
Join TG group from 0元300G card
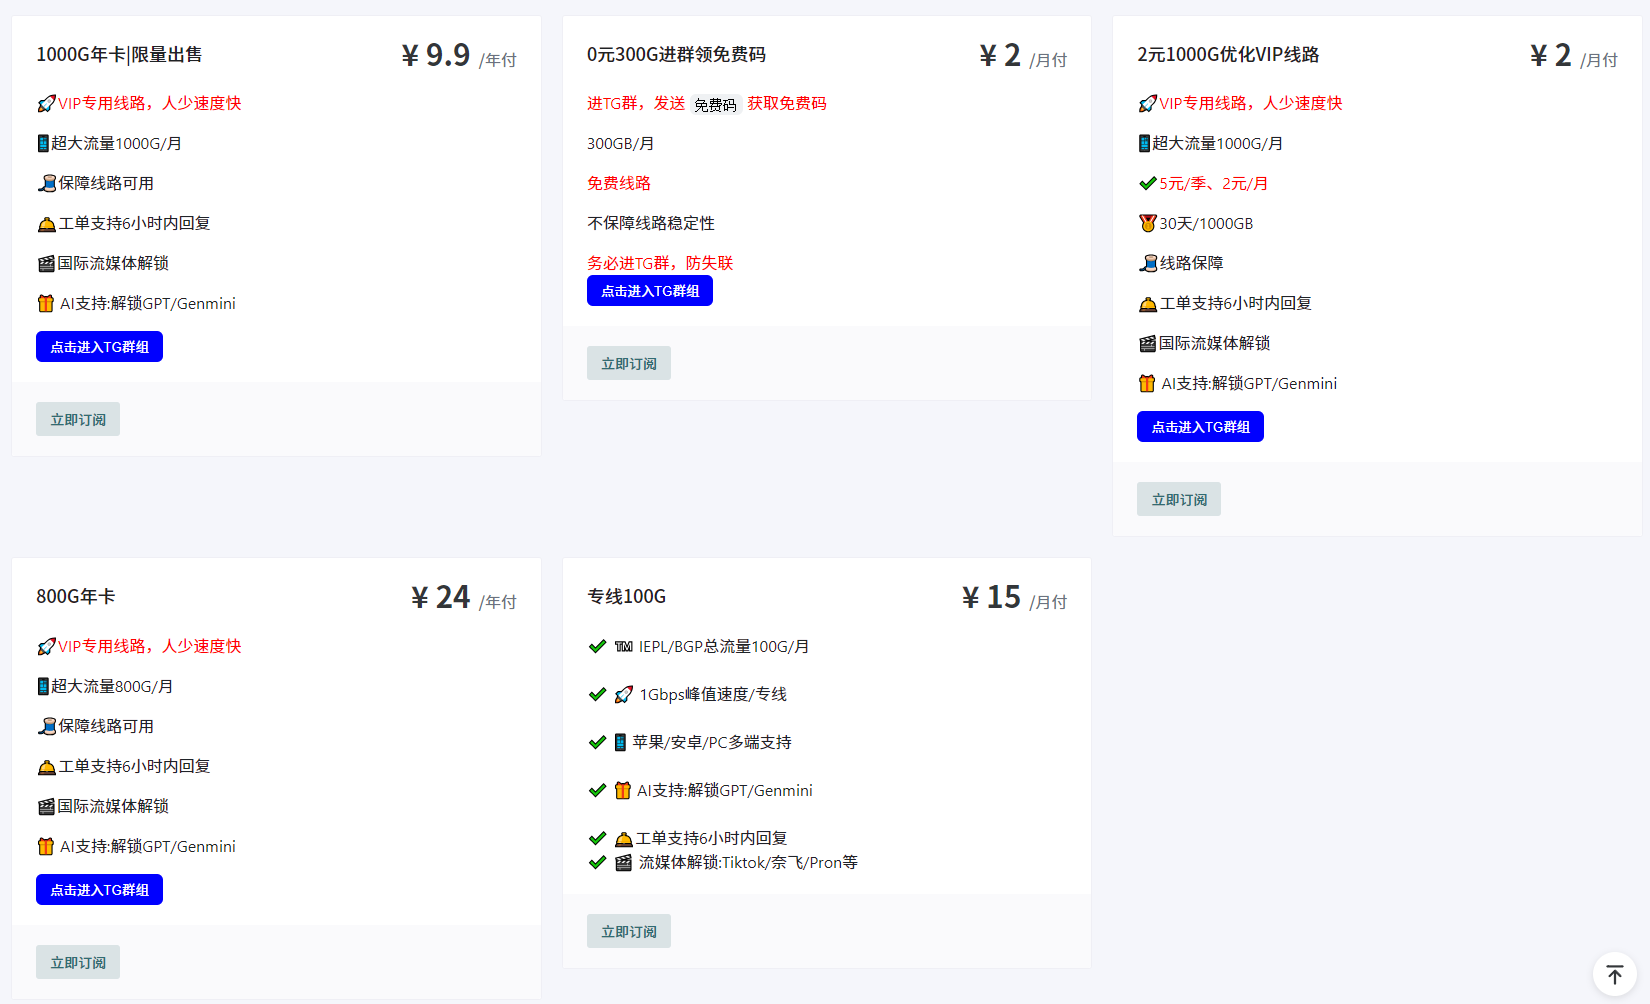tap(650, 291)
